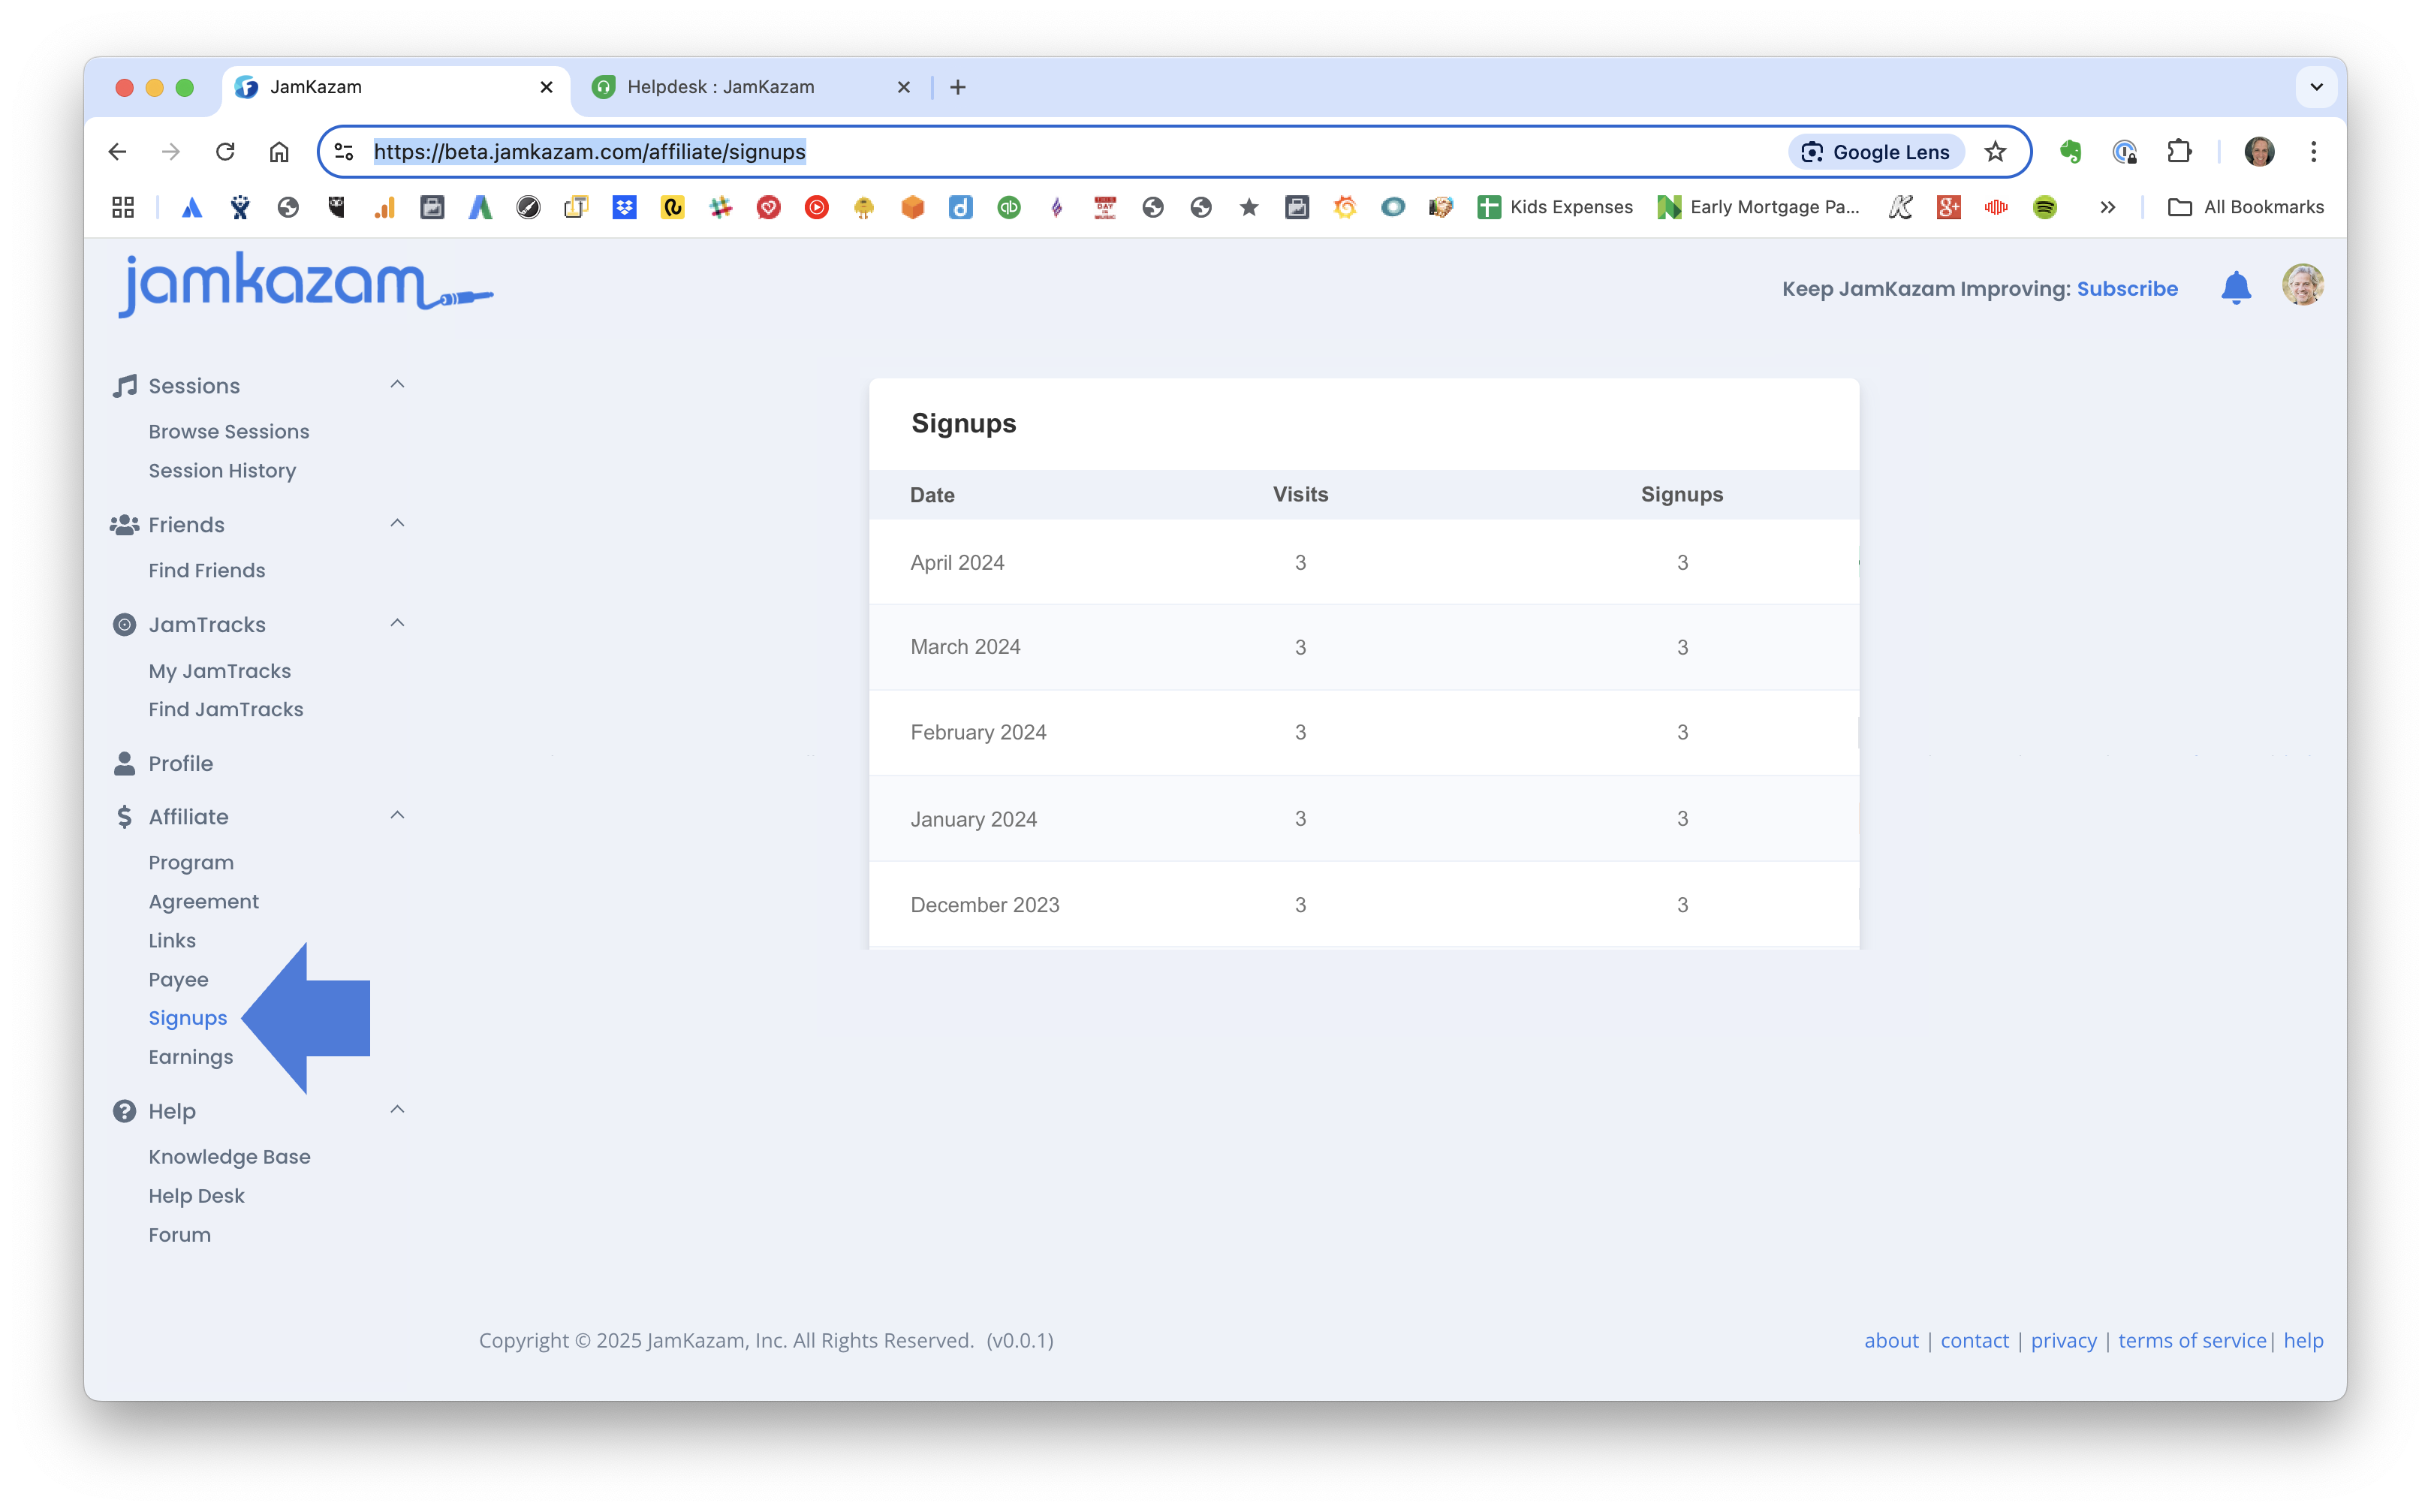Open the user avatar in page header

tap(2302, 286)
